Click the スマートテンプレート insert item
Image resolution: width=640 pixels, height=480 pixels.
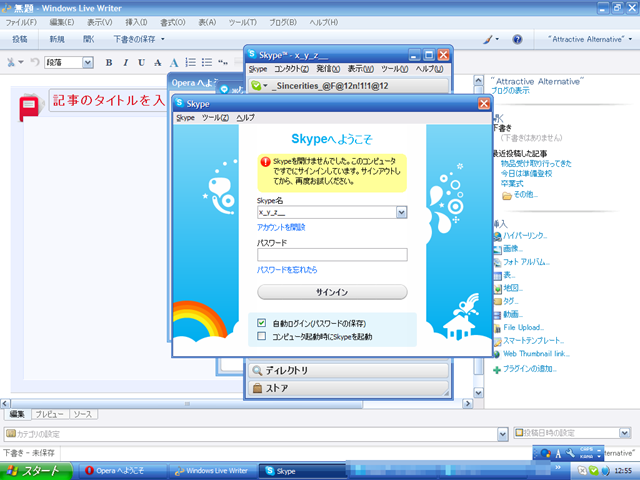click(533, 341)
